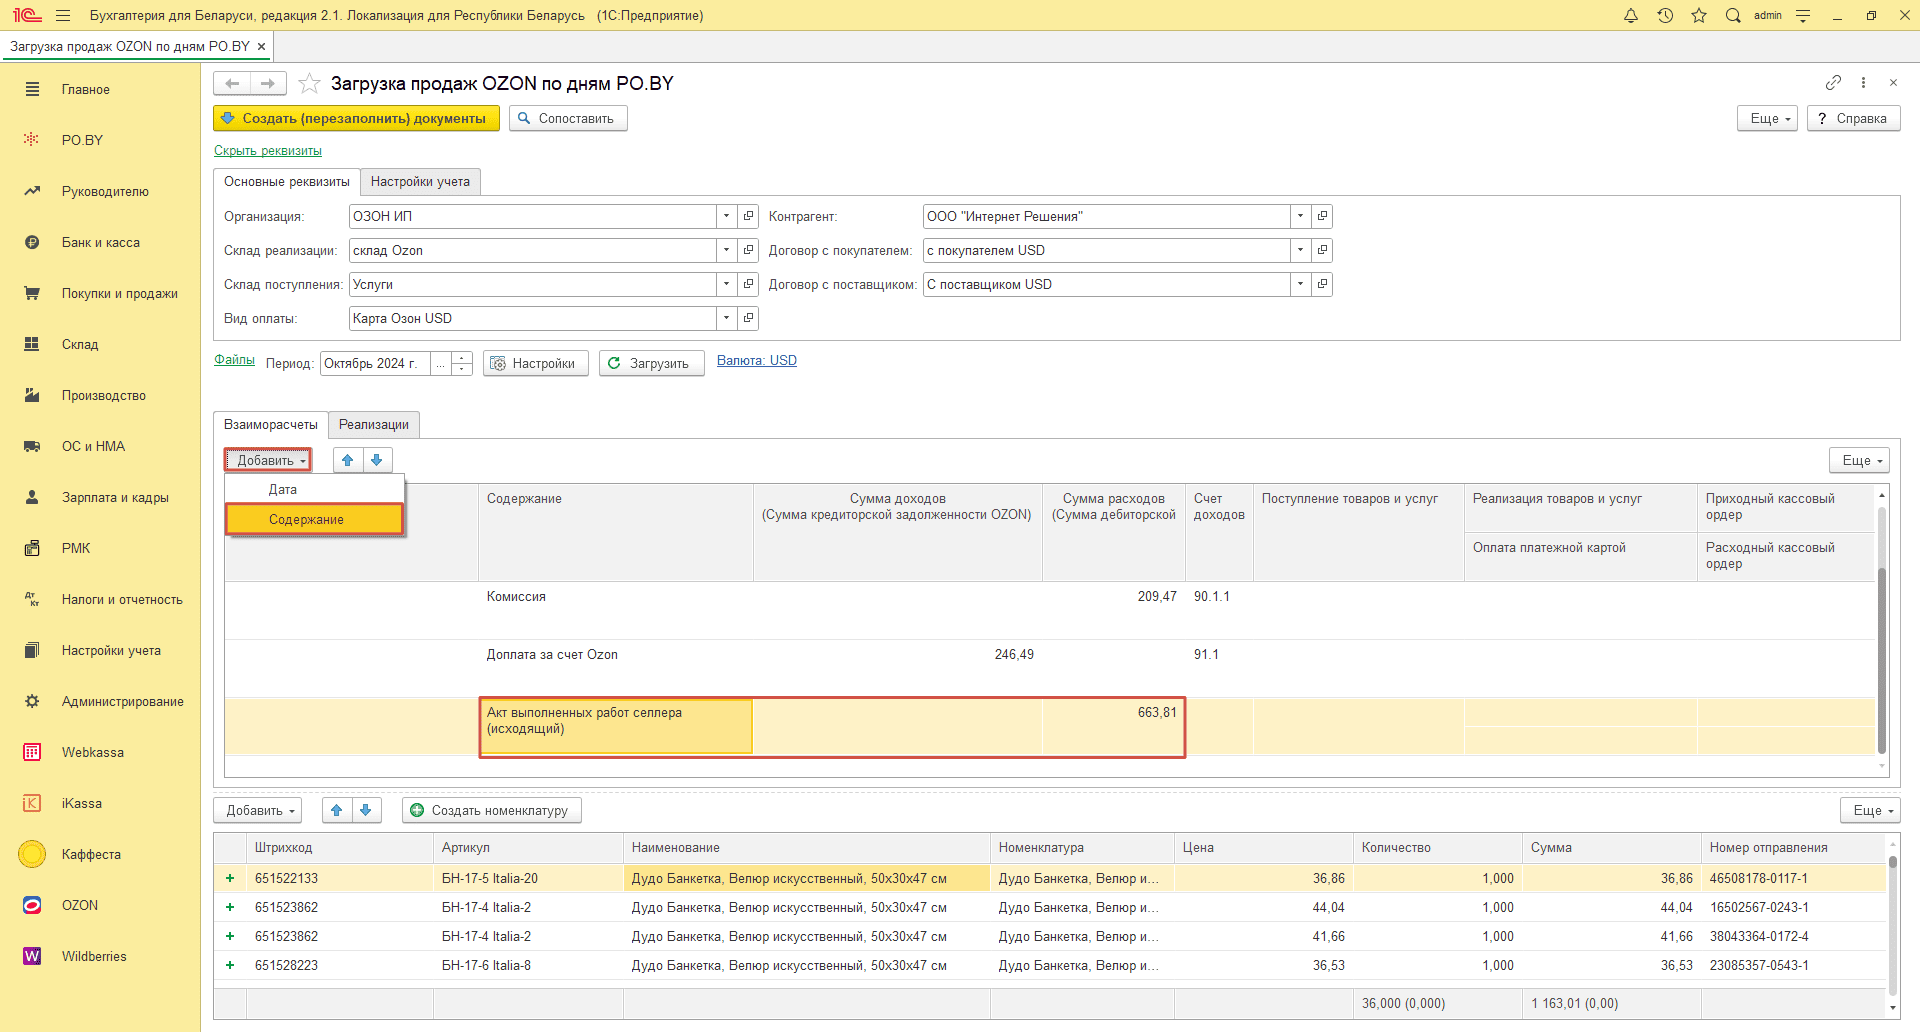This screenshot has width=1920, height=1032.
Task: Expand the Склад поступления dropdown arrow
Action: pyautogui.click(x=727, y=284)
